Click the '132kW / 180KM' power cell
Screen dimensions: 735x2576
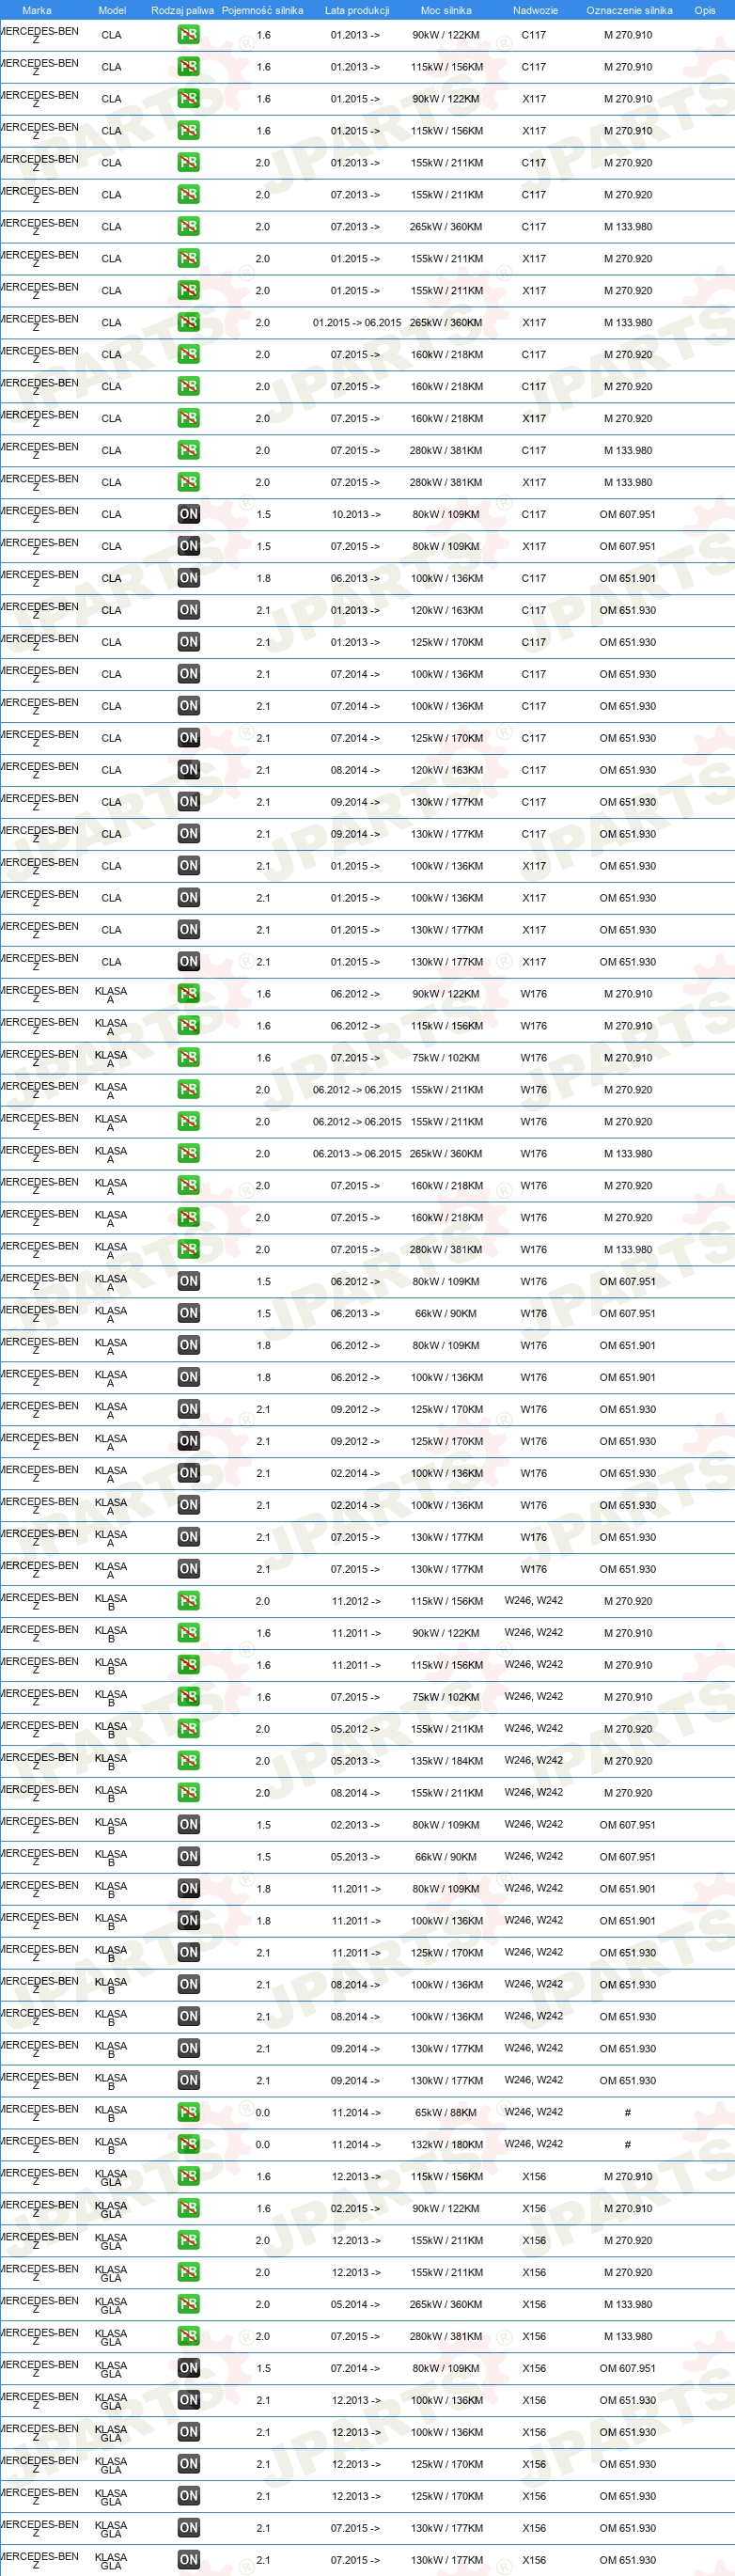point(446,2144)
